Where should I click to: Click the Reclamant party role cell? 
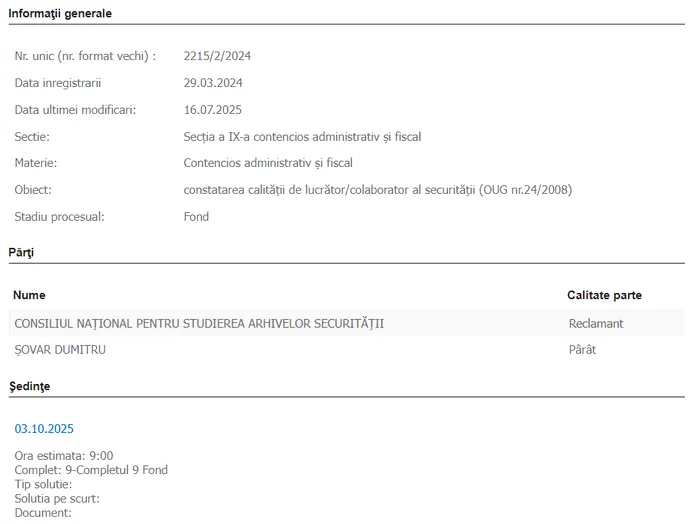(x=595, y=324)
